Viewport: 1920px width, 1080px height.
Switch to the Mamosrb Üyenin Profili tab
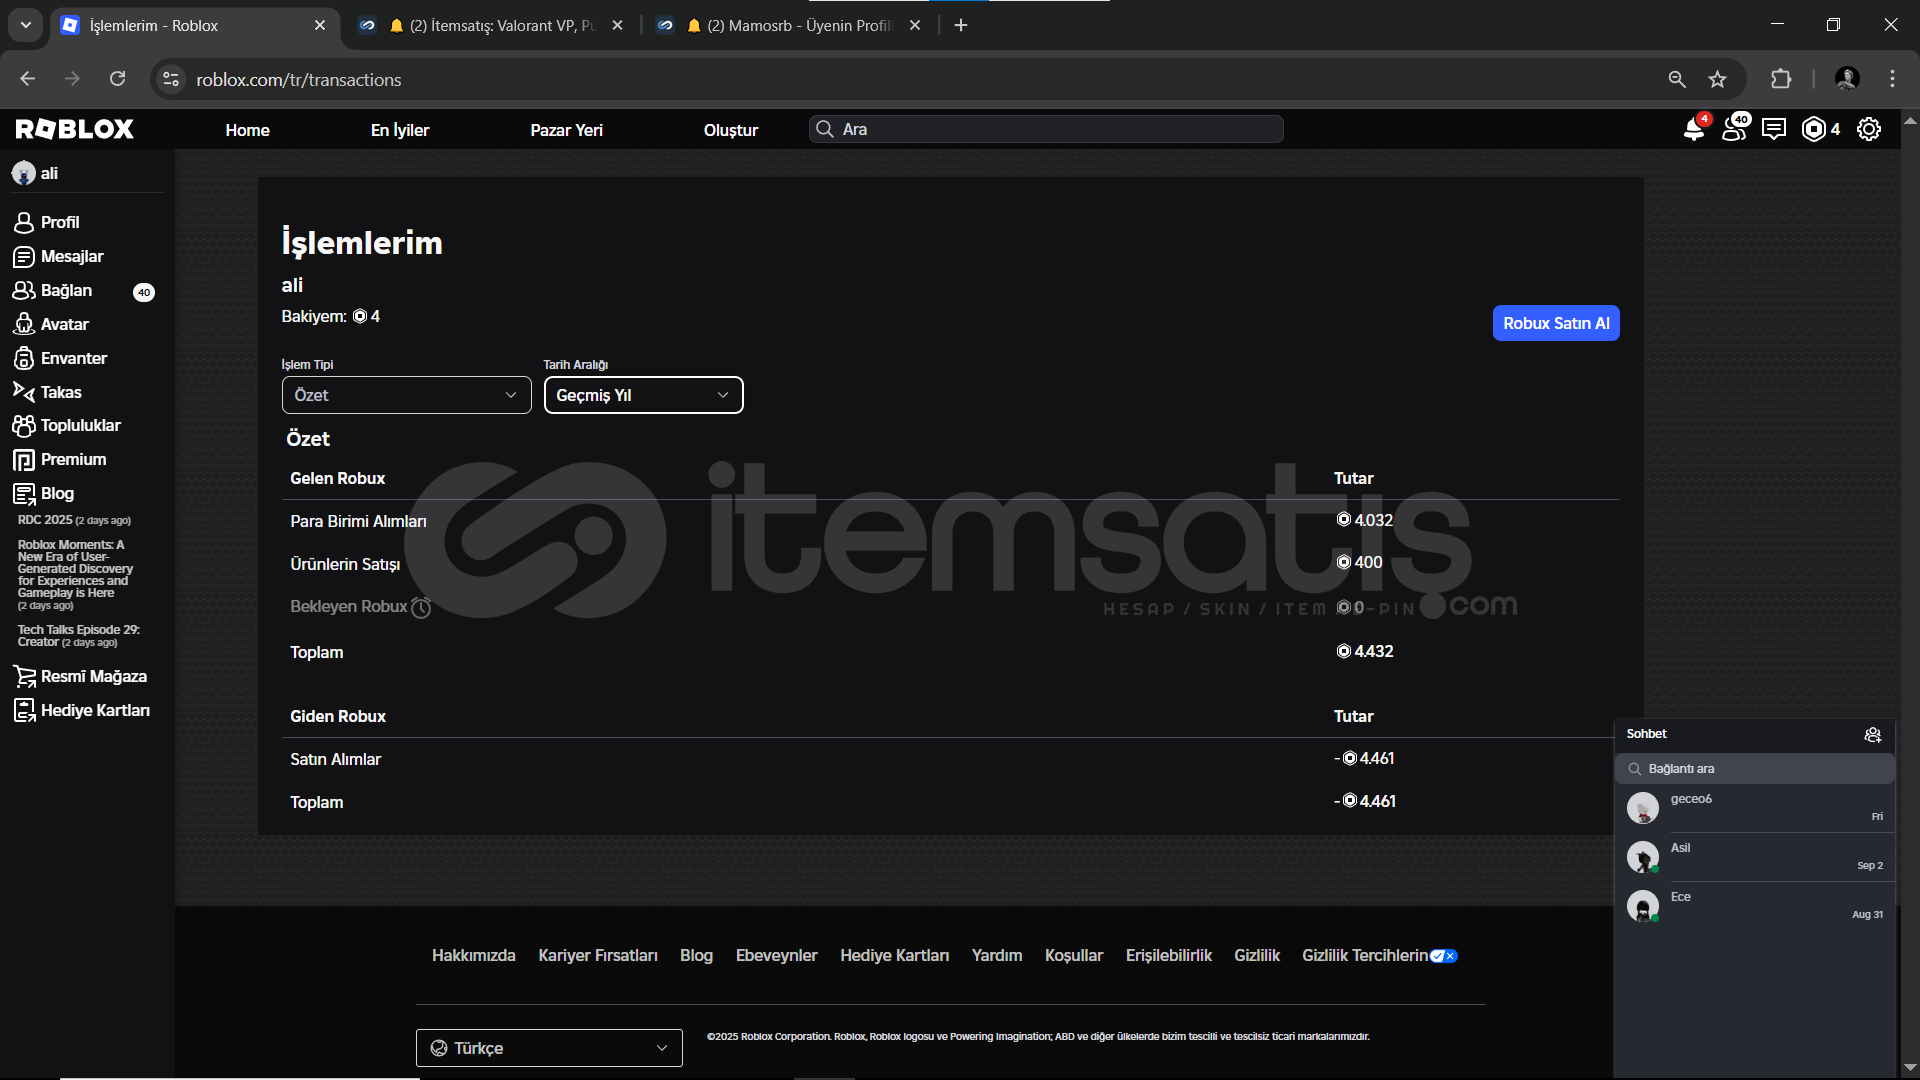pyautogui.click(x=790, y=26)
